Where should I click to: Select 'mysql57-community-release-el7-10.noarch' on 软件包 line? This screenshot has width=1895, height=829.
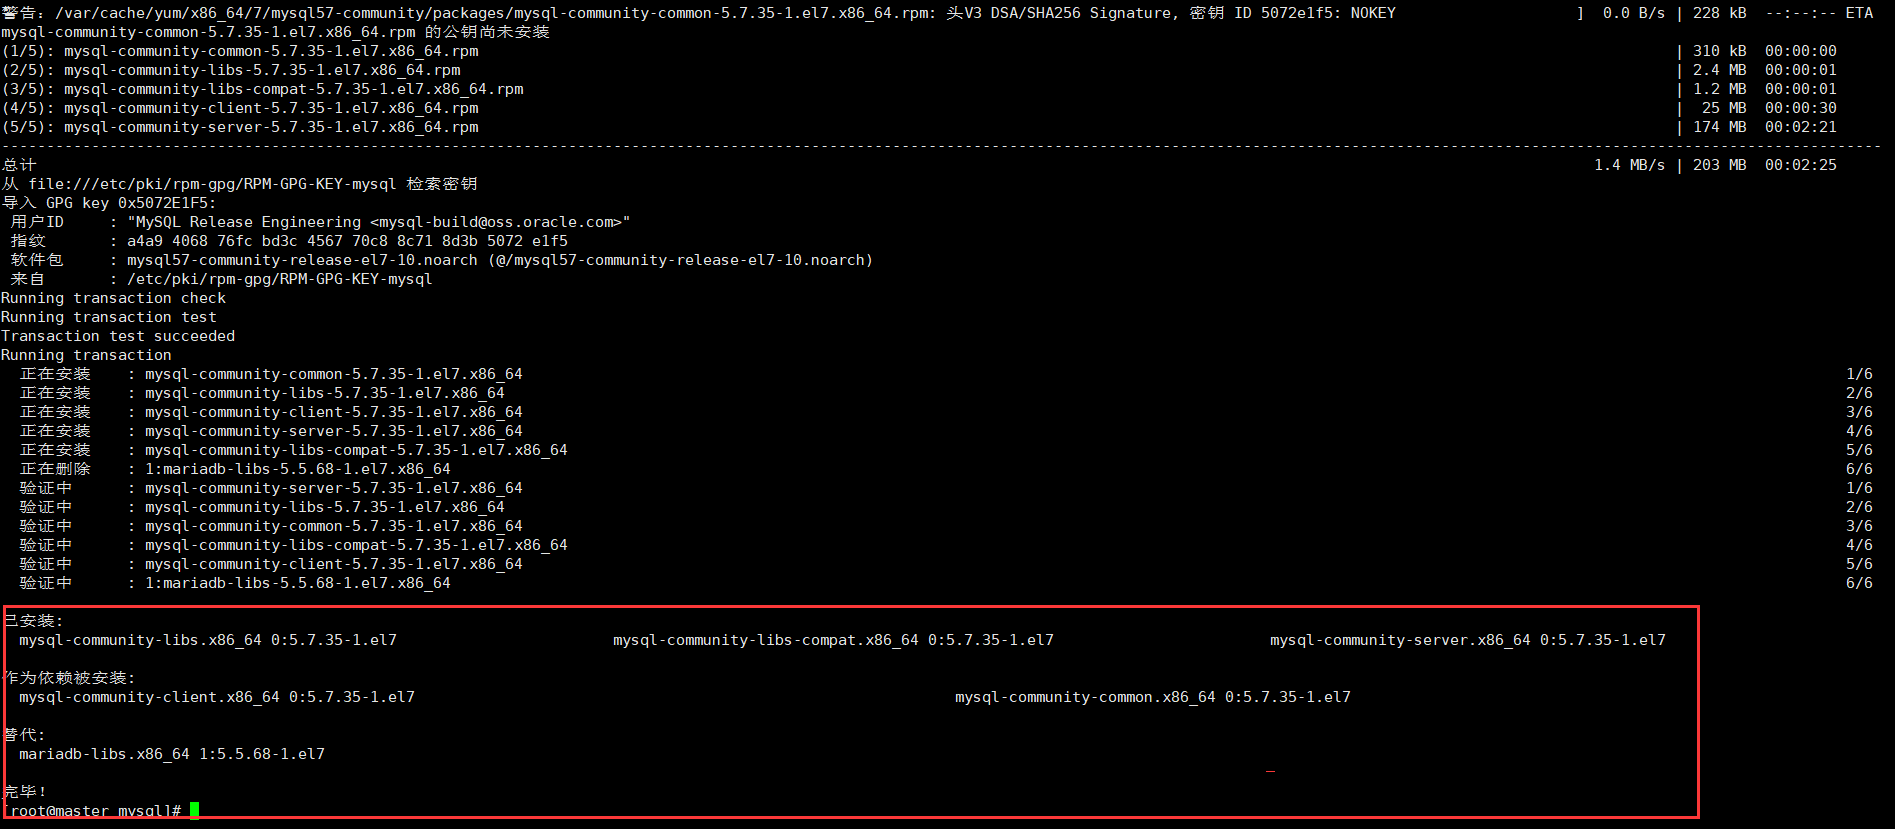coord(302,260)
